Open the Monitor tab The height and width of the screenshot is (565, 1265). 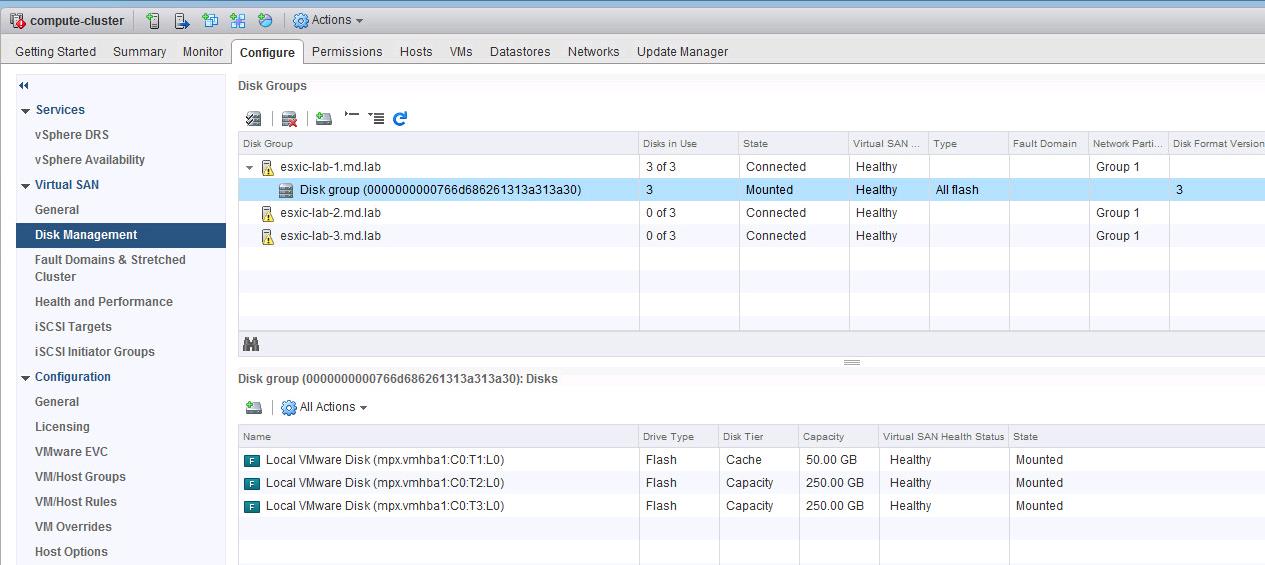(203, 52)
